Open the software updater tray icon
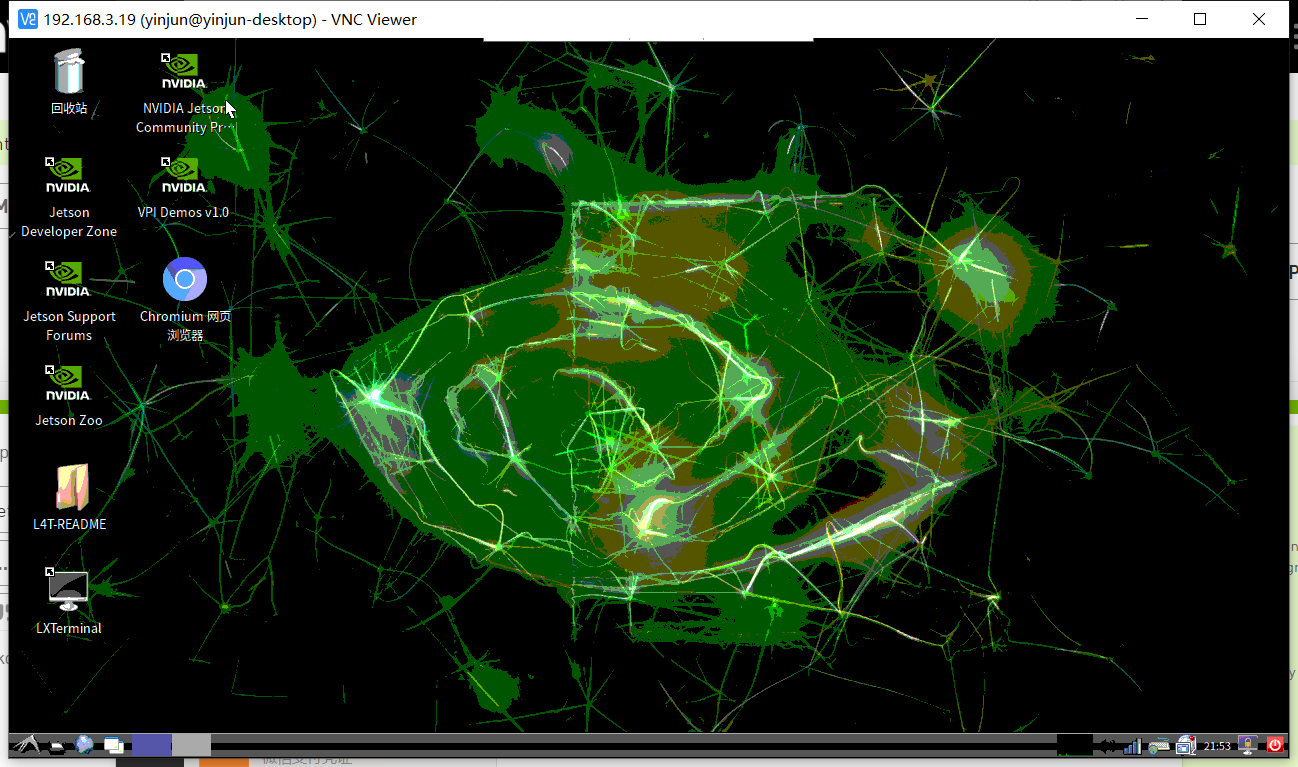 [1186, 745]
